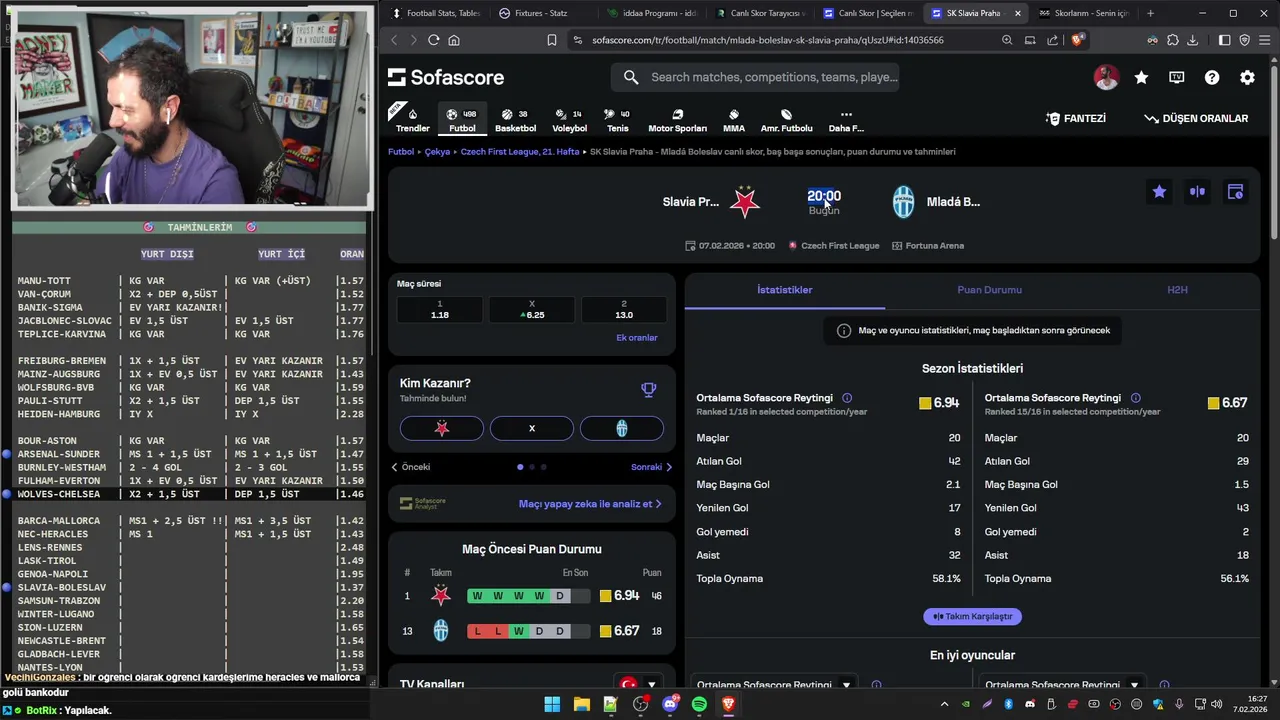Go to the Sonraki card
The width and height of the screenshot is (1280, 720).
pos(651,467)
